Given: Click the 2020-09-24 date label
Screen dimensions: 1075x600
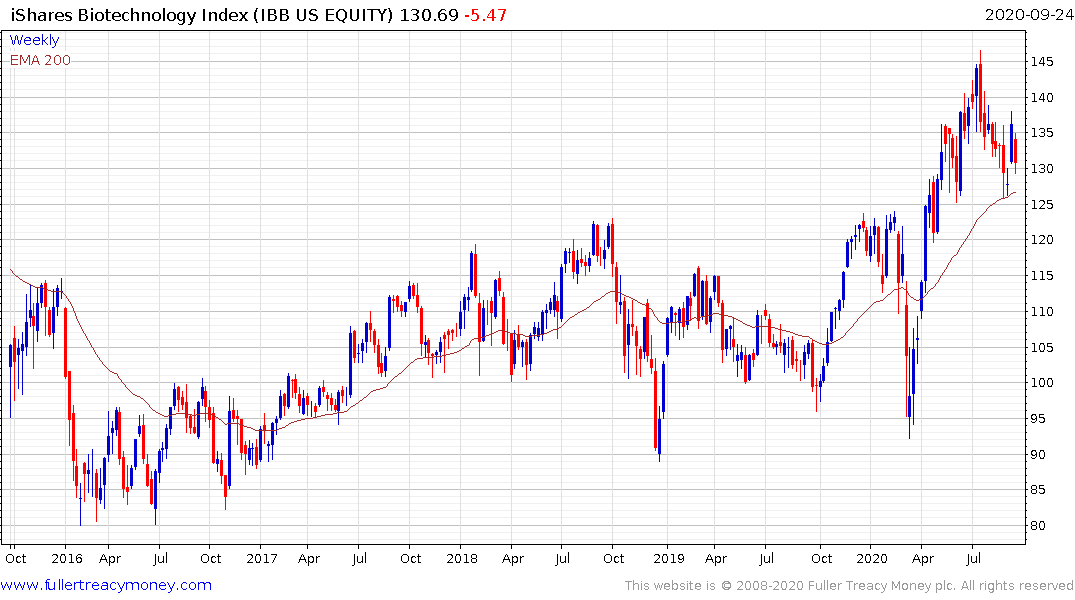Looking at the screenshot, I should click(1029, 15).
